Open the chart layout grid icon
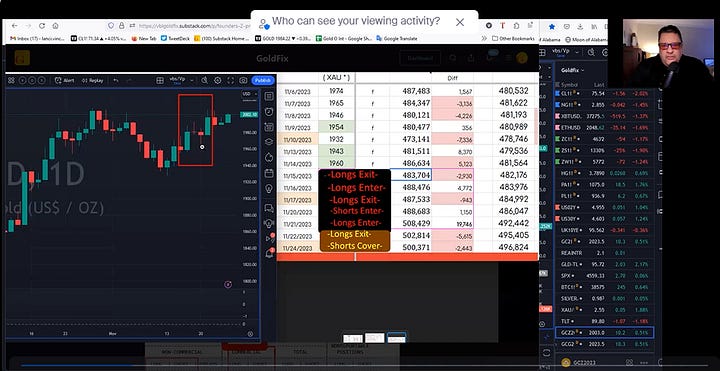Screen dimensions: 720x371 pos(160,80)
